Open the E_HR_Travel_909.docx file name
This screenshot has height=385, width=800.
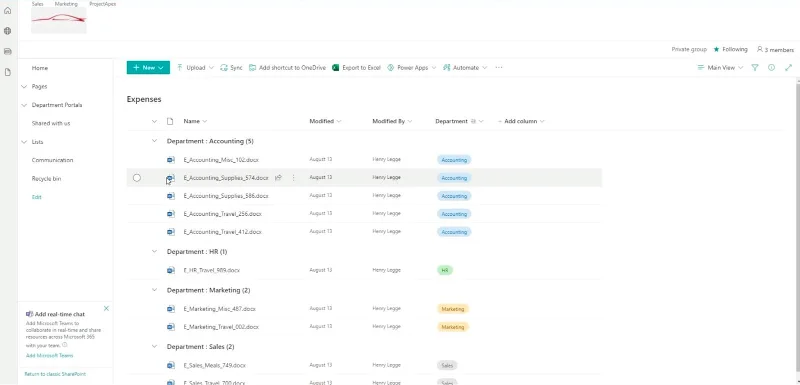point(212,270)
